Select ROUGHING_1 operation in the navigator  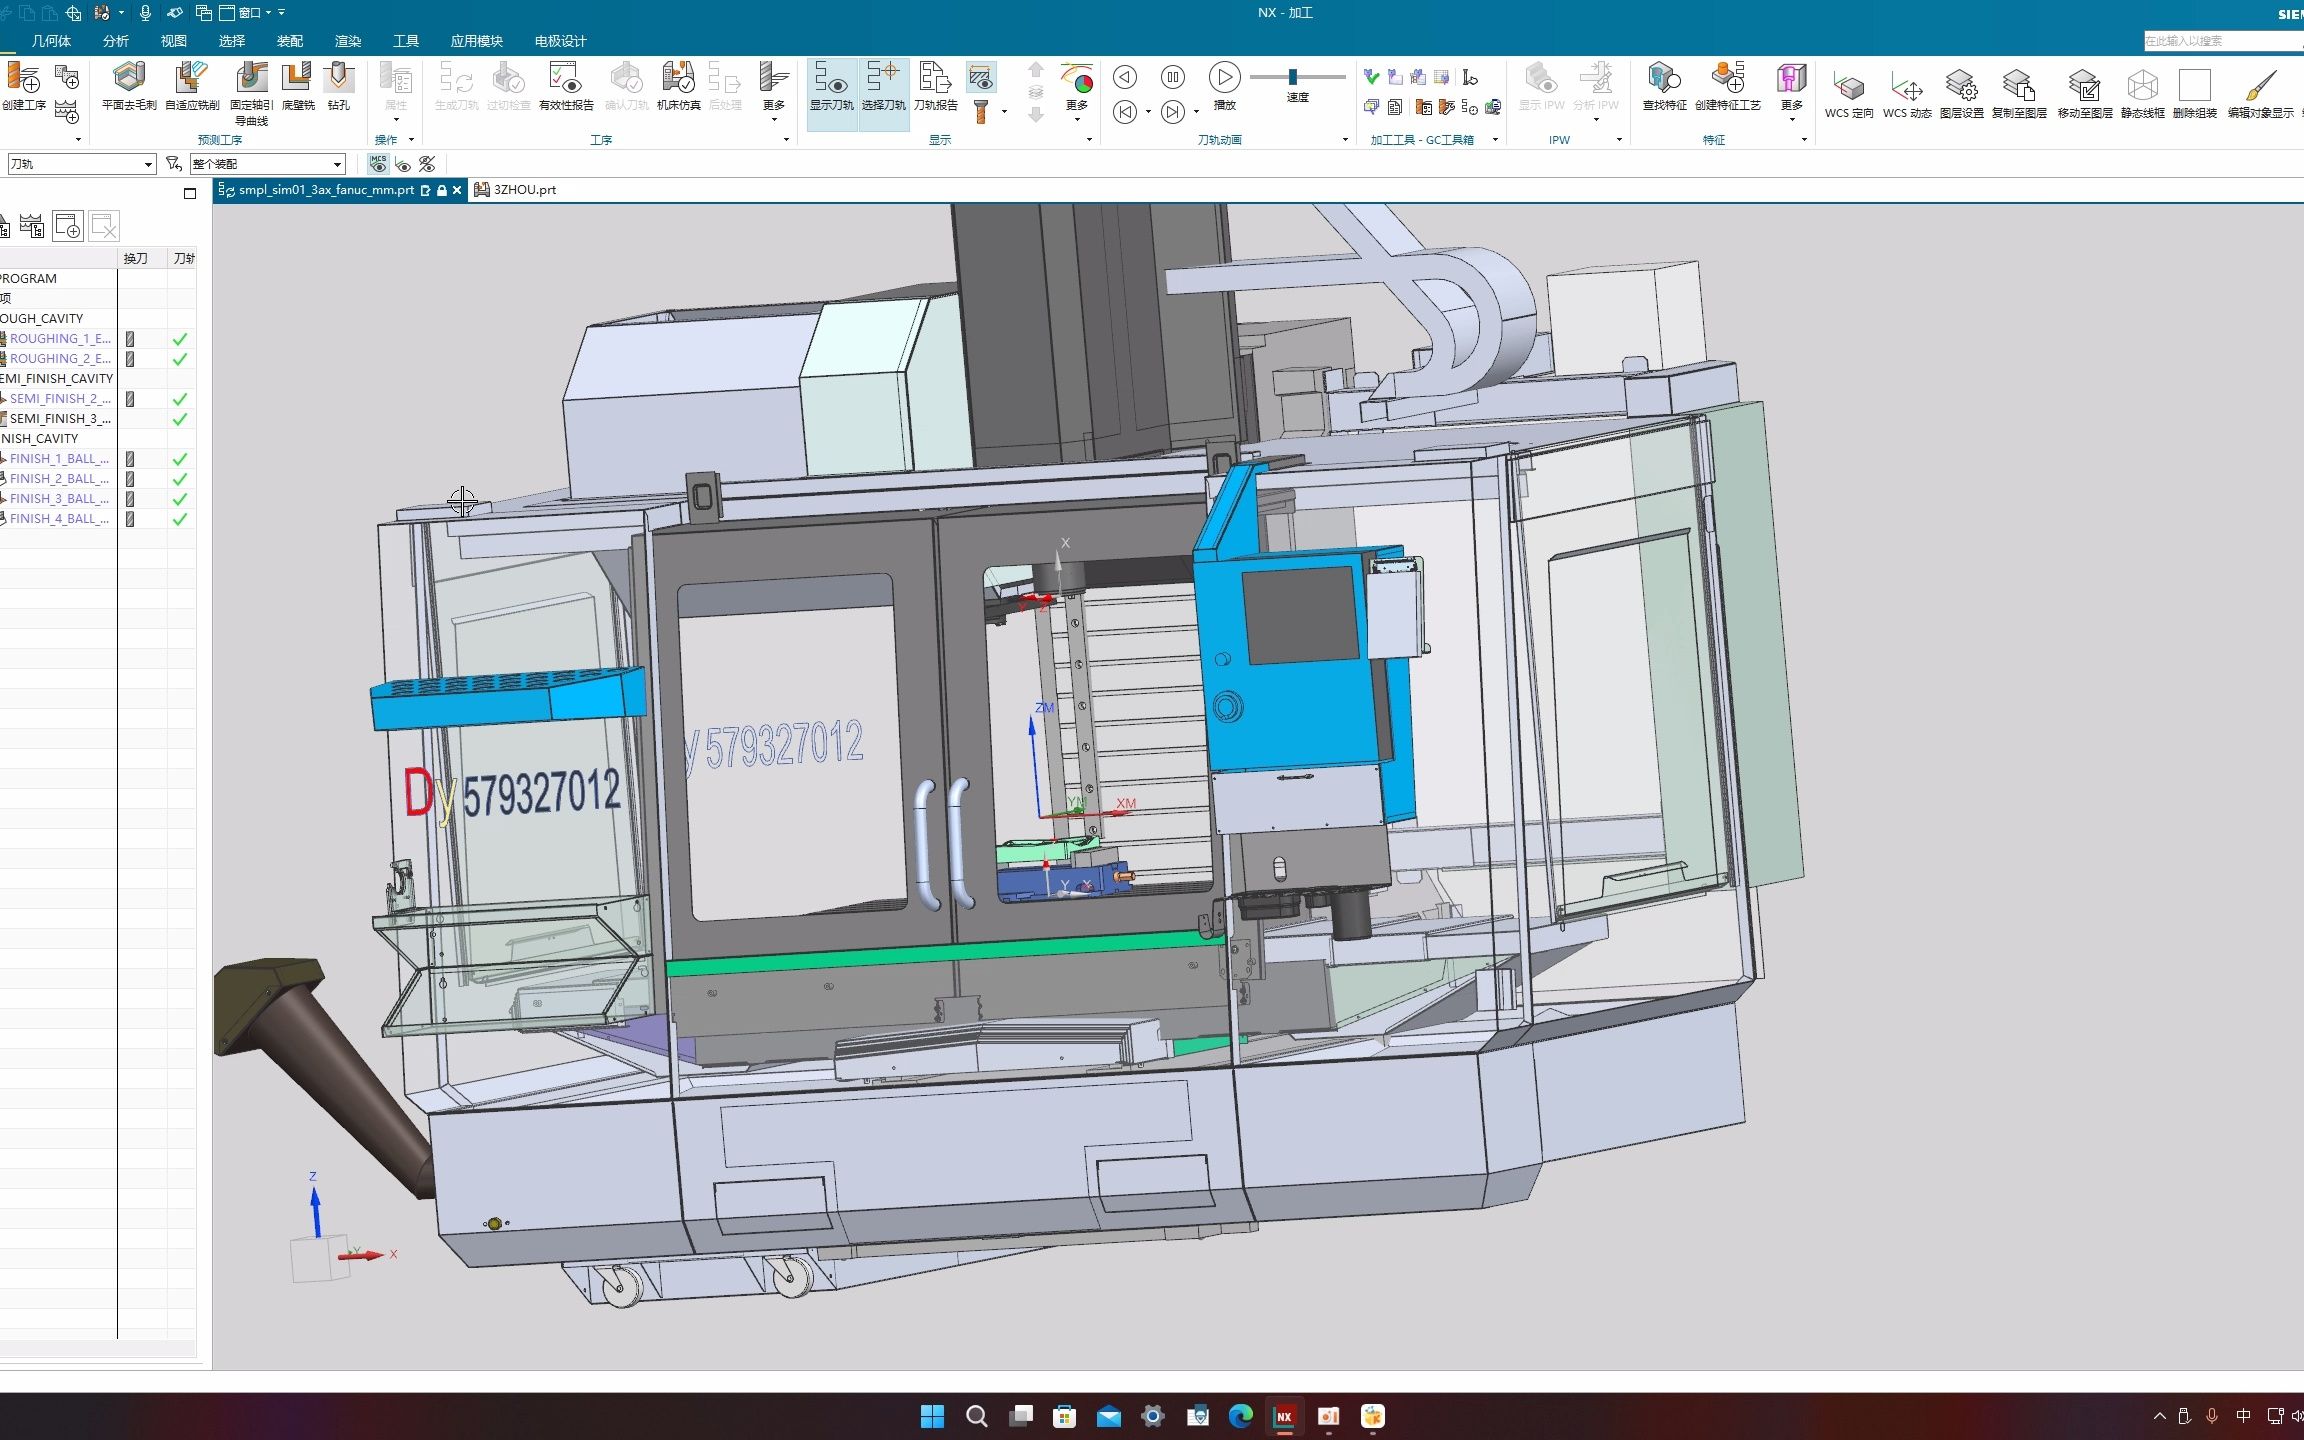click(60, 339)
